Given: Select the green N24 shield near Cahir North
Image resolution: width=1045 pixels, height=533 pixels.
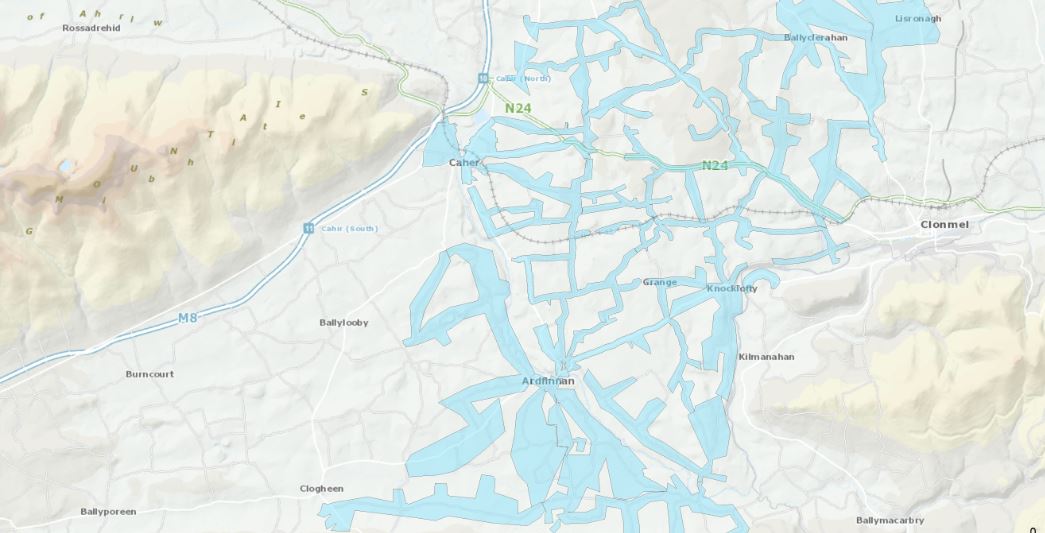Looking at the screenshot, I should tap(518, 108).
